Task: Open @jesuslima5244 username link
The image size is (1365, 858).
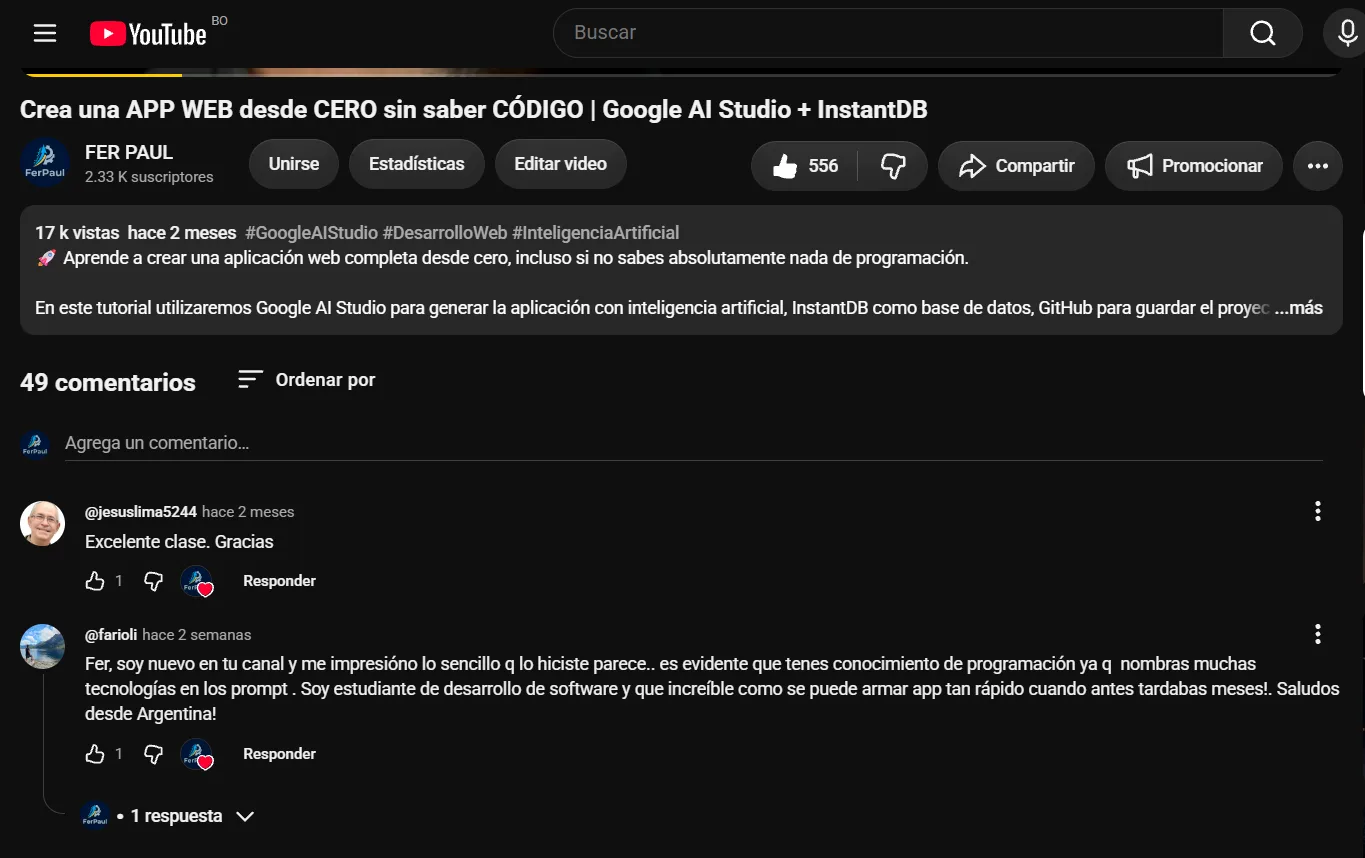Action: pos(141,512)
